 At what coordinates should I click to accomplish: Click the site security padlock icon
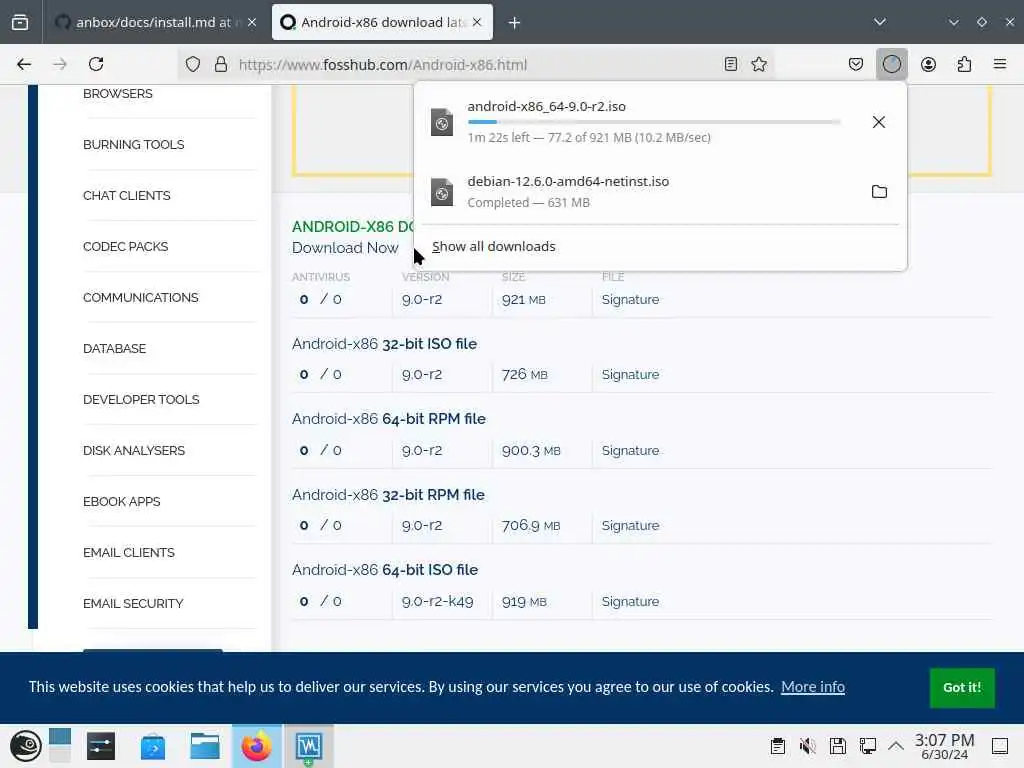(221, 64)
